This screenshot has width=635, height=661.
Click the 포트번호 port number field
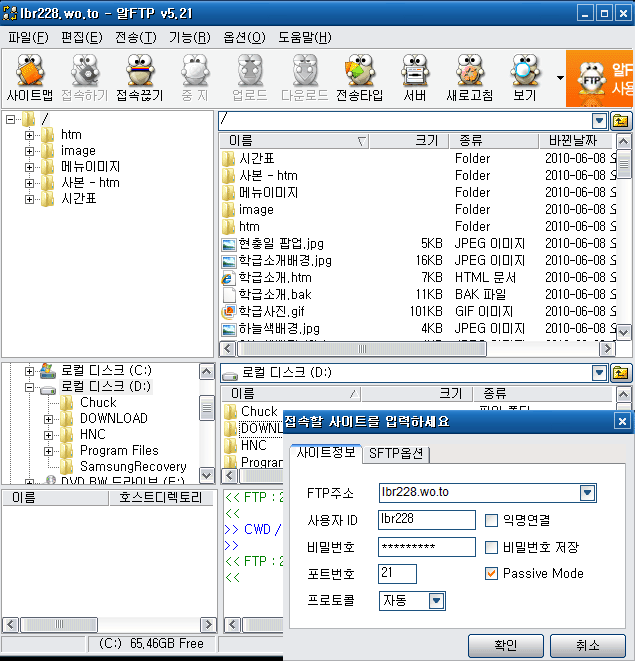(397, 574)
